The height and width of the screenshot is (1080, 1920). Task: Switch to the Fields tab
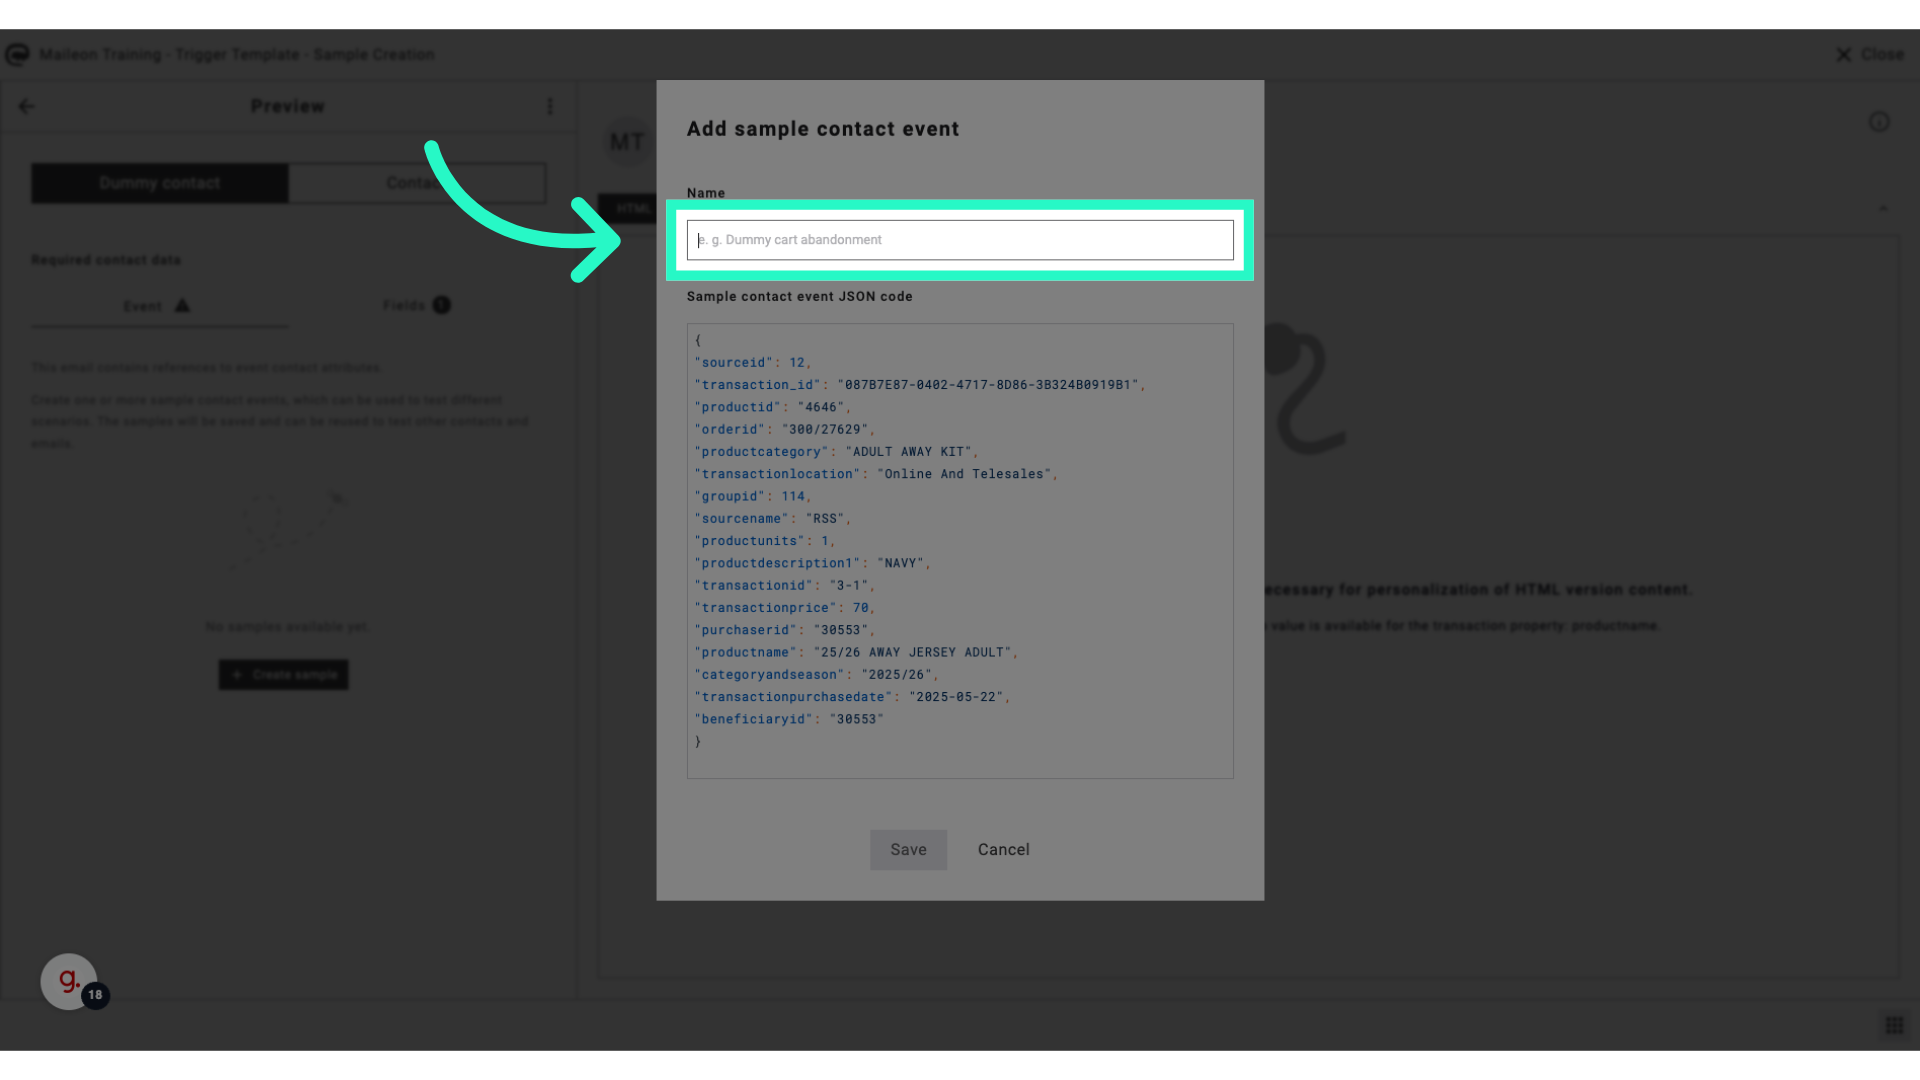click(416, 305)
